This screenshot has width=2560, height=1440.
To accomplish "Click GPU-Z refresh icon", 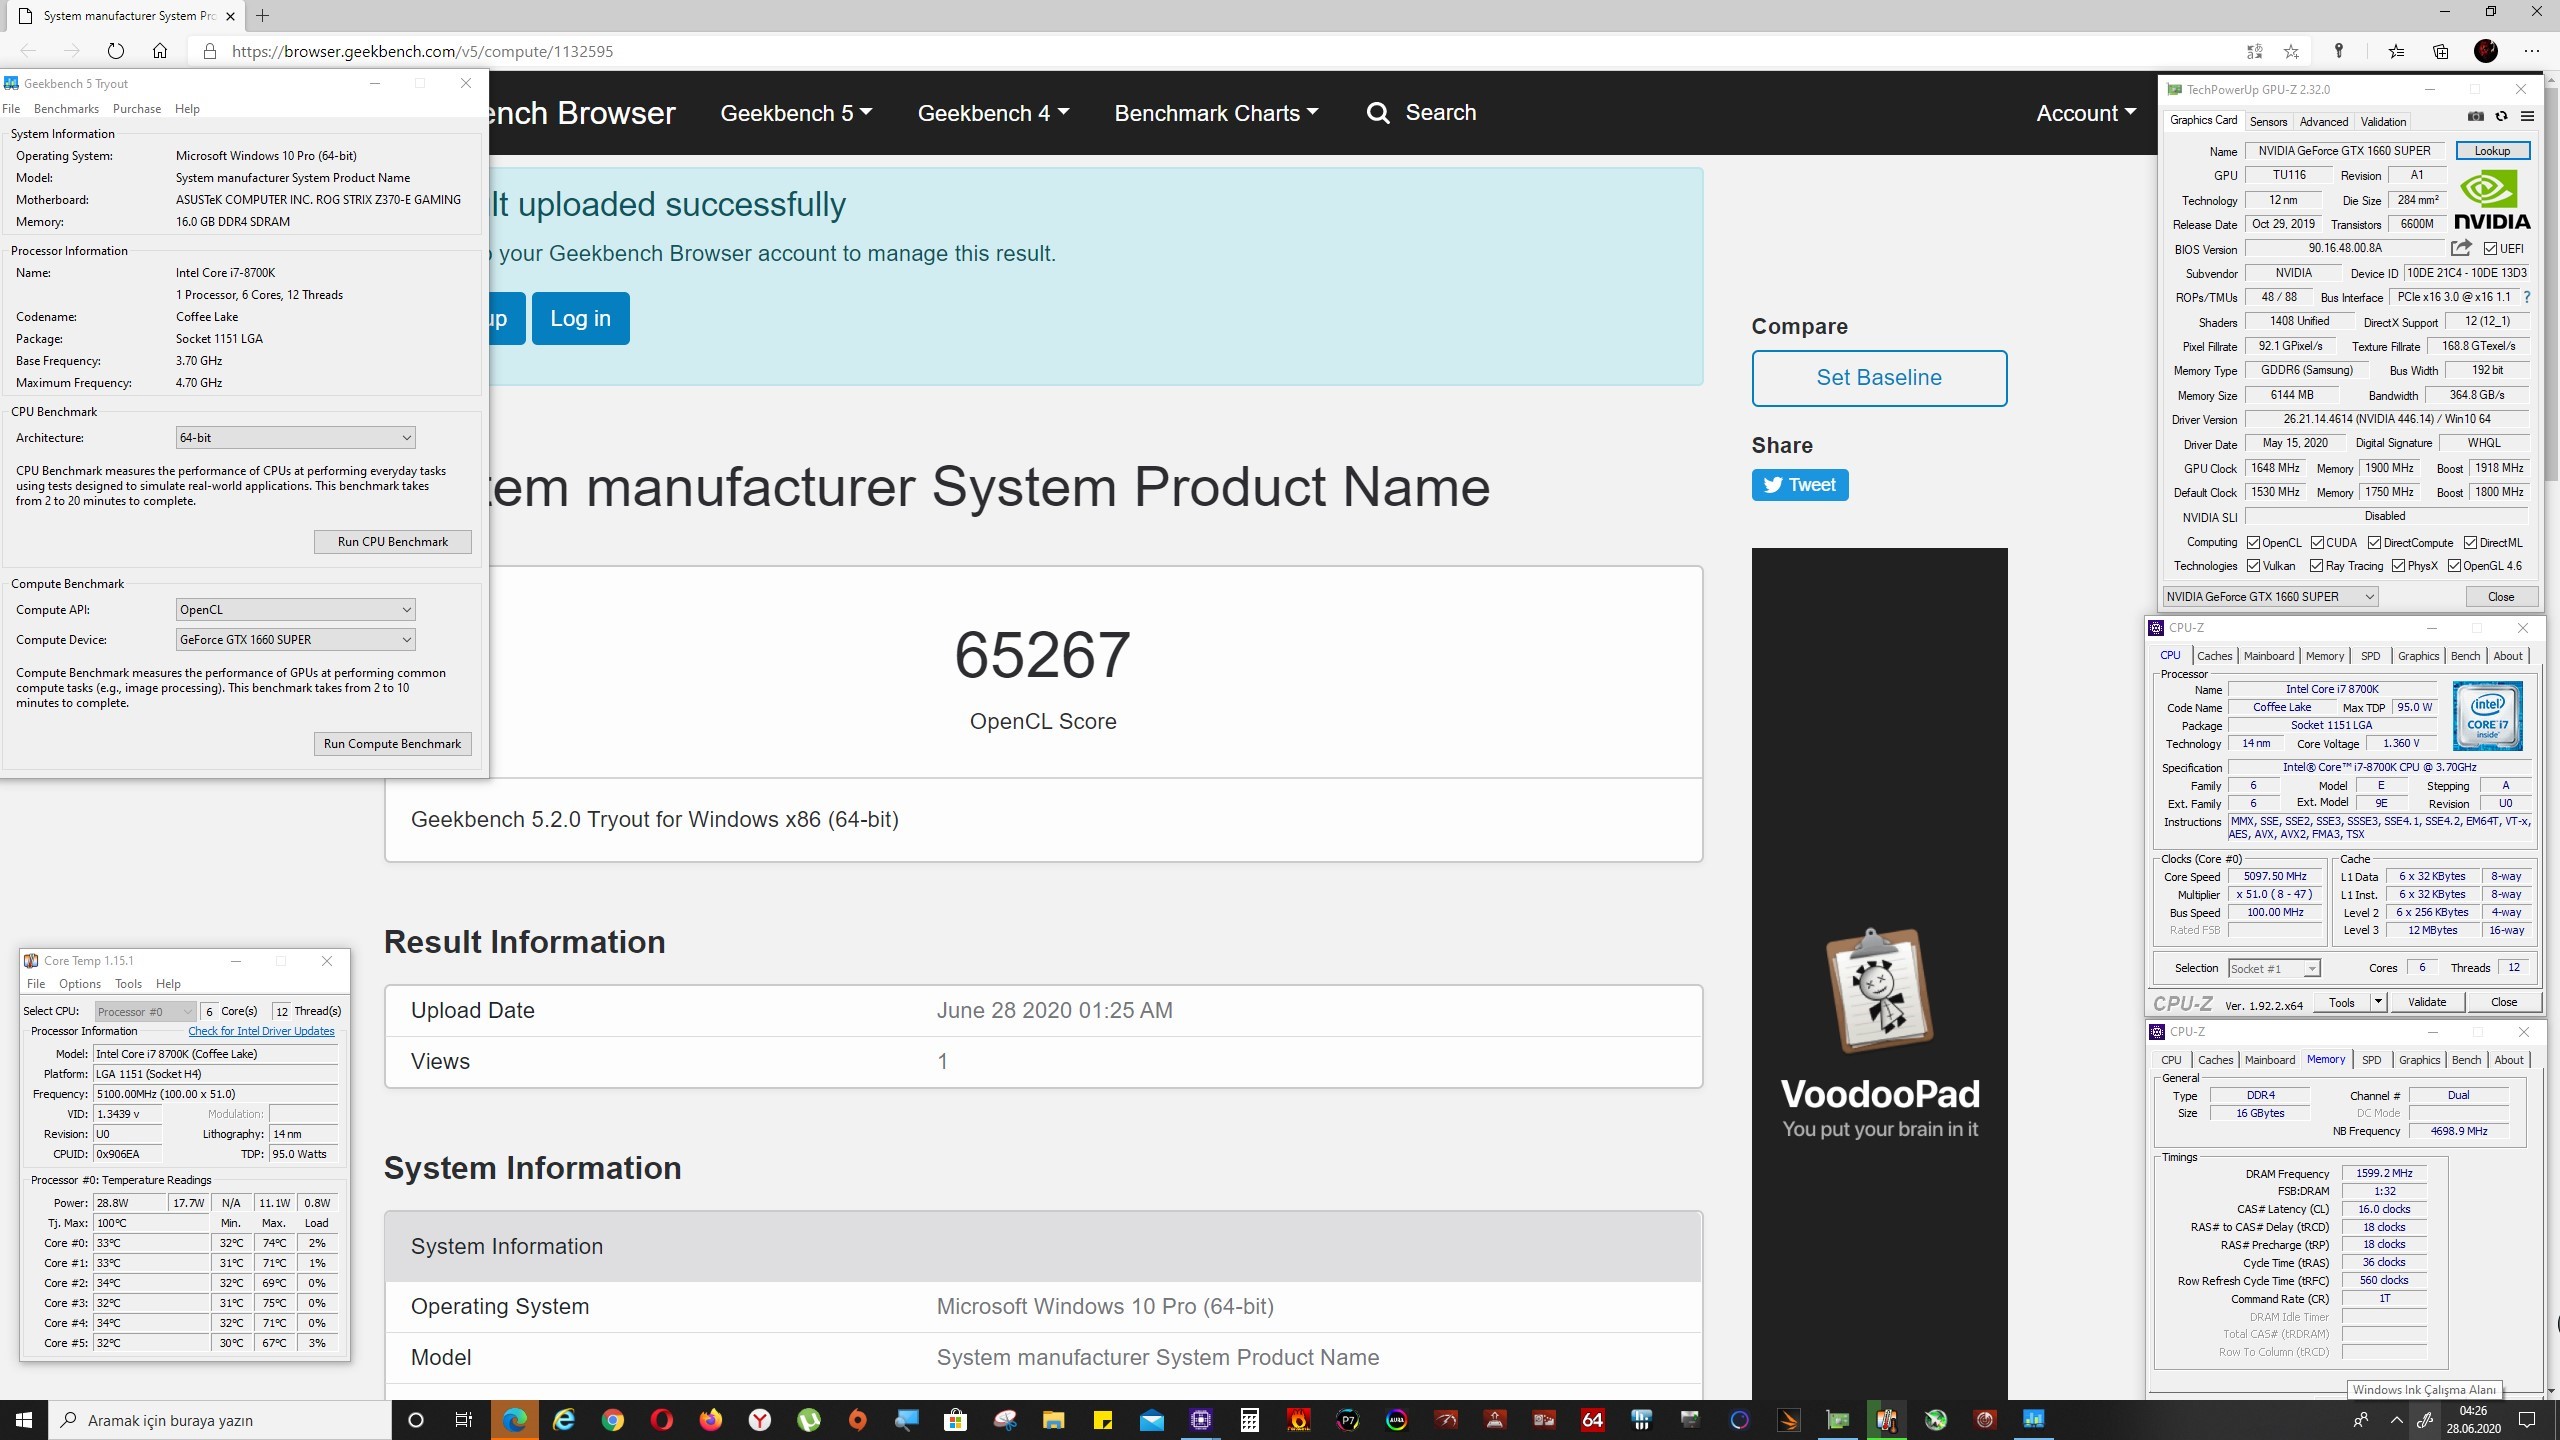I will coord(2501,117).
